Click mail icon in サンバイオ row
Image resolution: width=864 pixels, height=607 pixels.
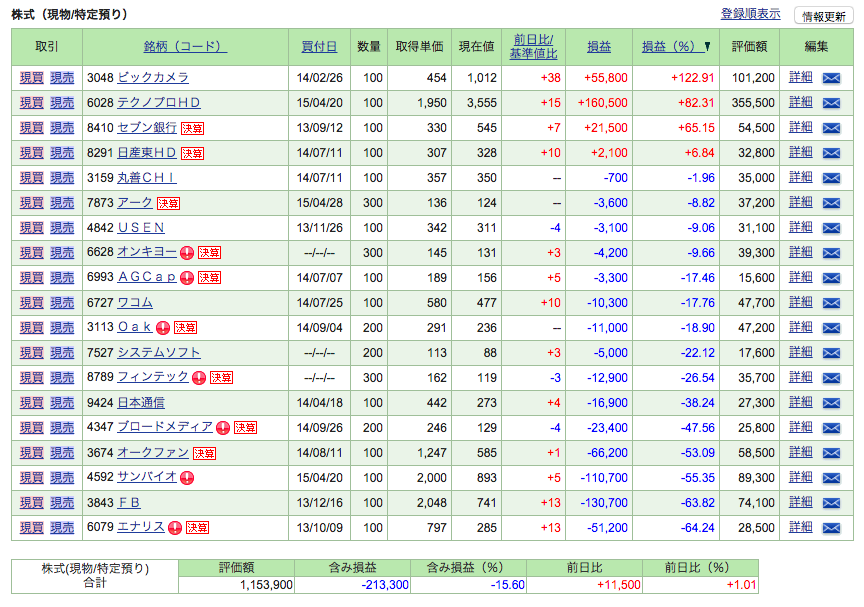(x=831, y=478)
